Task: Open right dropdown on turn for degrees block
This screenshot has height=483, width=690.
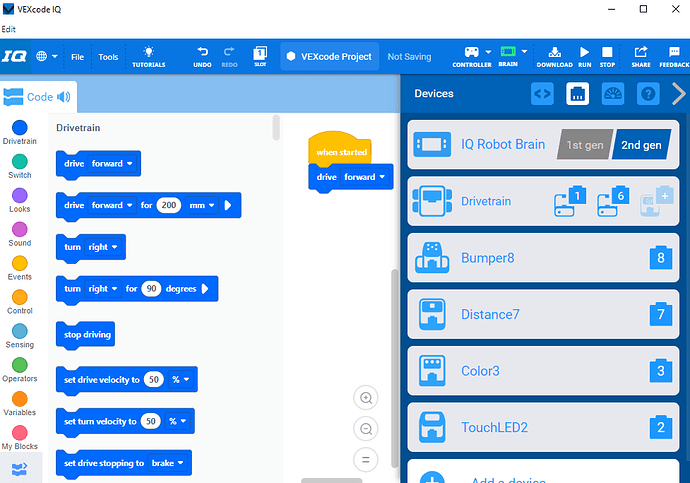Action: point(103,289)
